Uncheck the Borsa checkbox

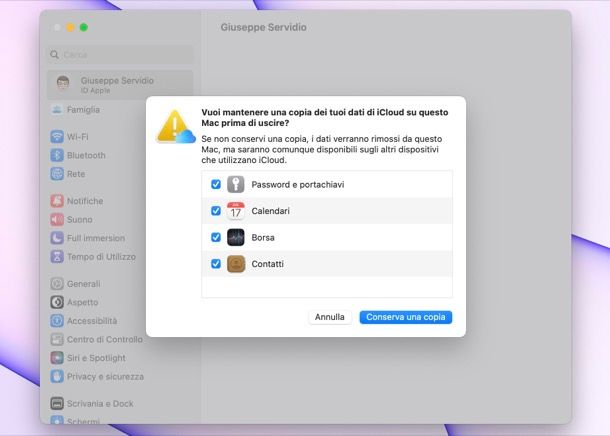216,237
